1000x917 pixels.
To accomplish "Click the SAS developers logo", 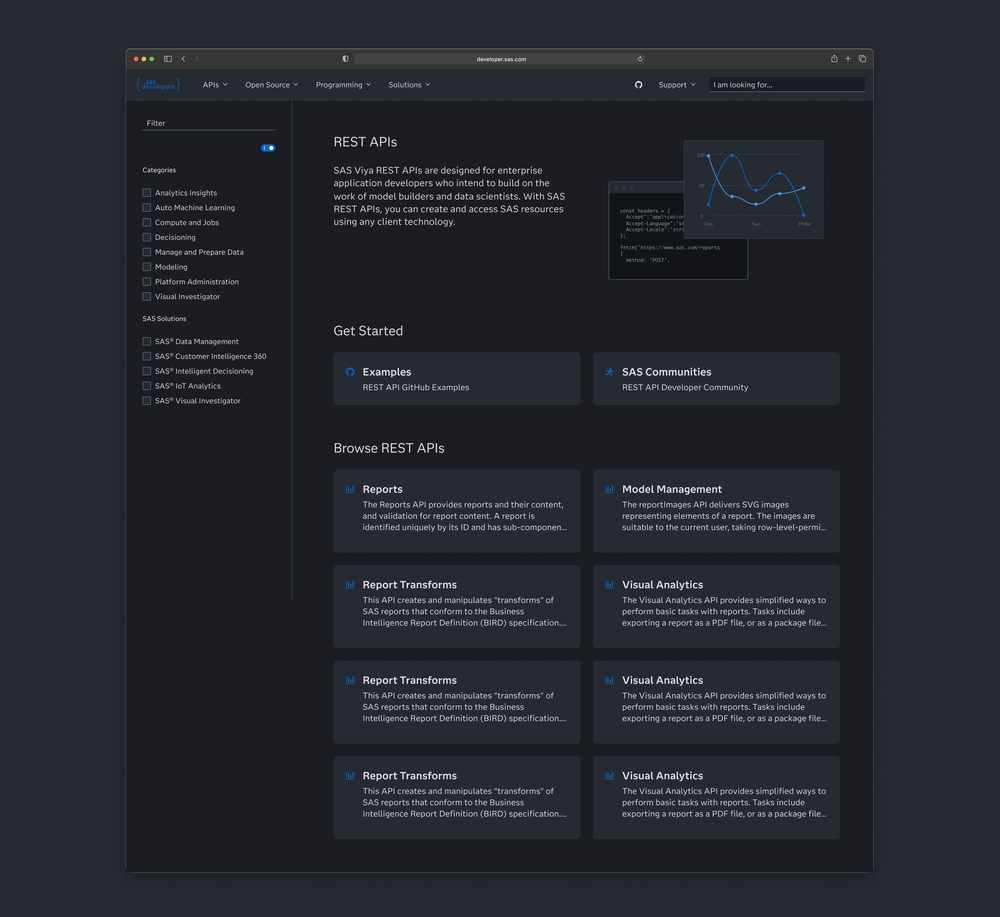I will tap(158, 85).
